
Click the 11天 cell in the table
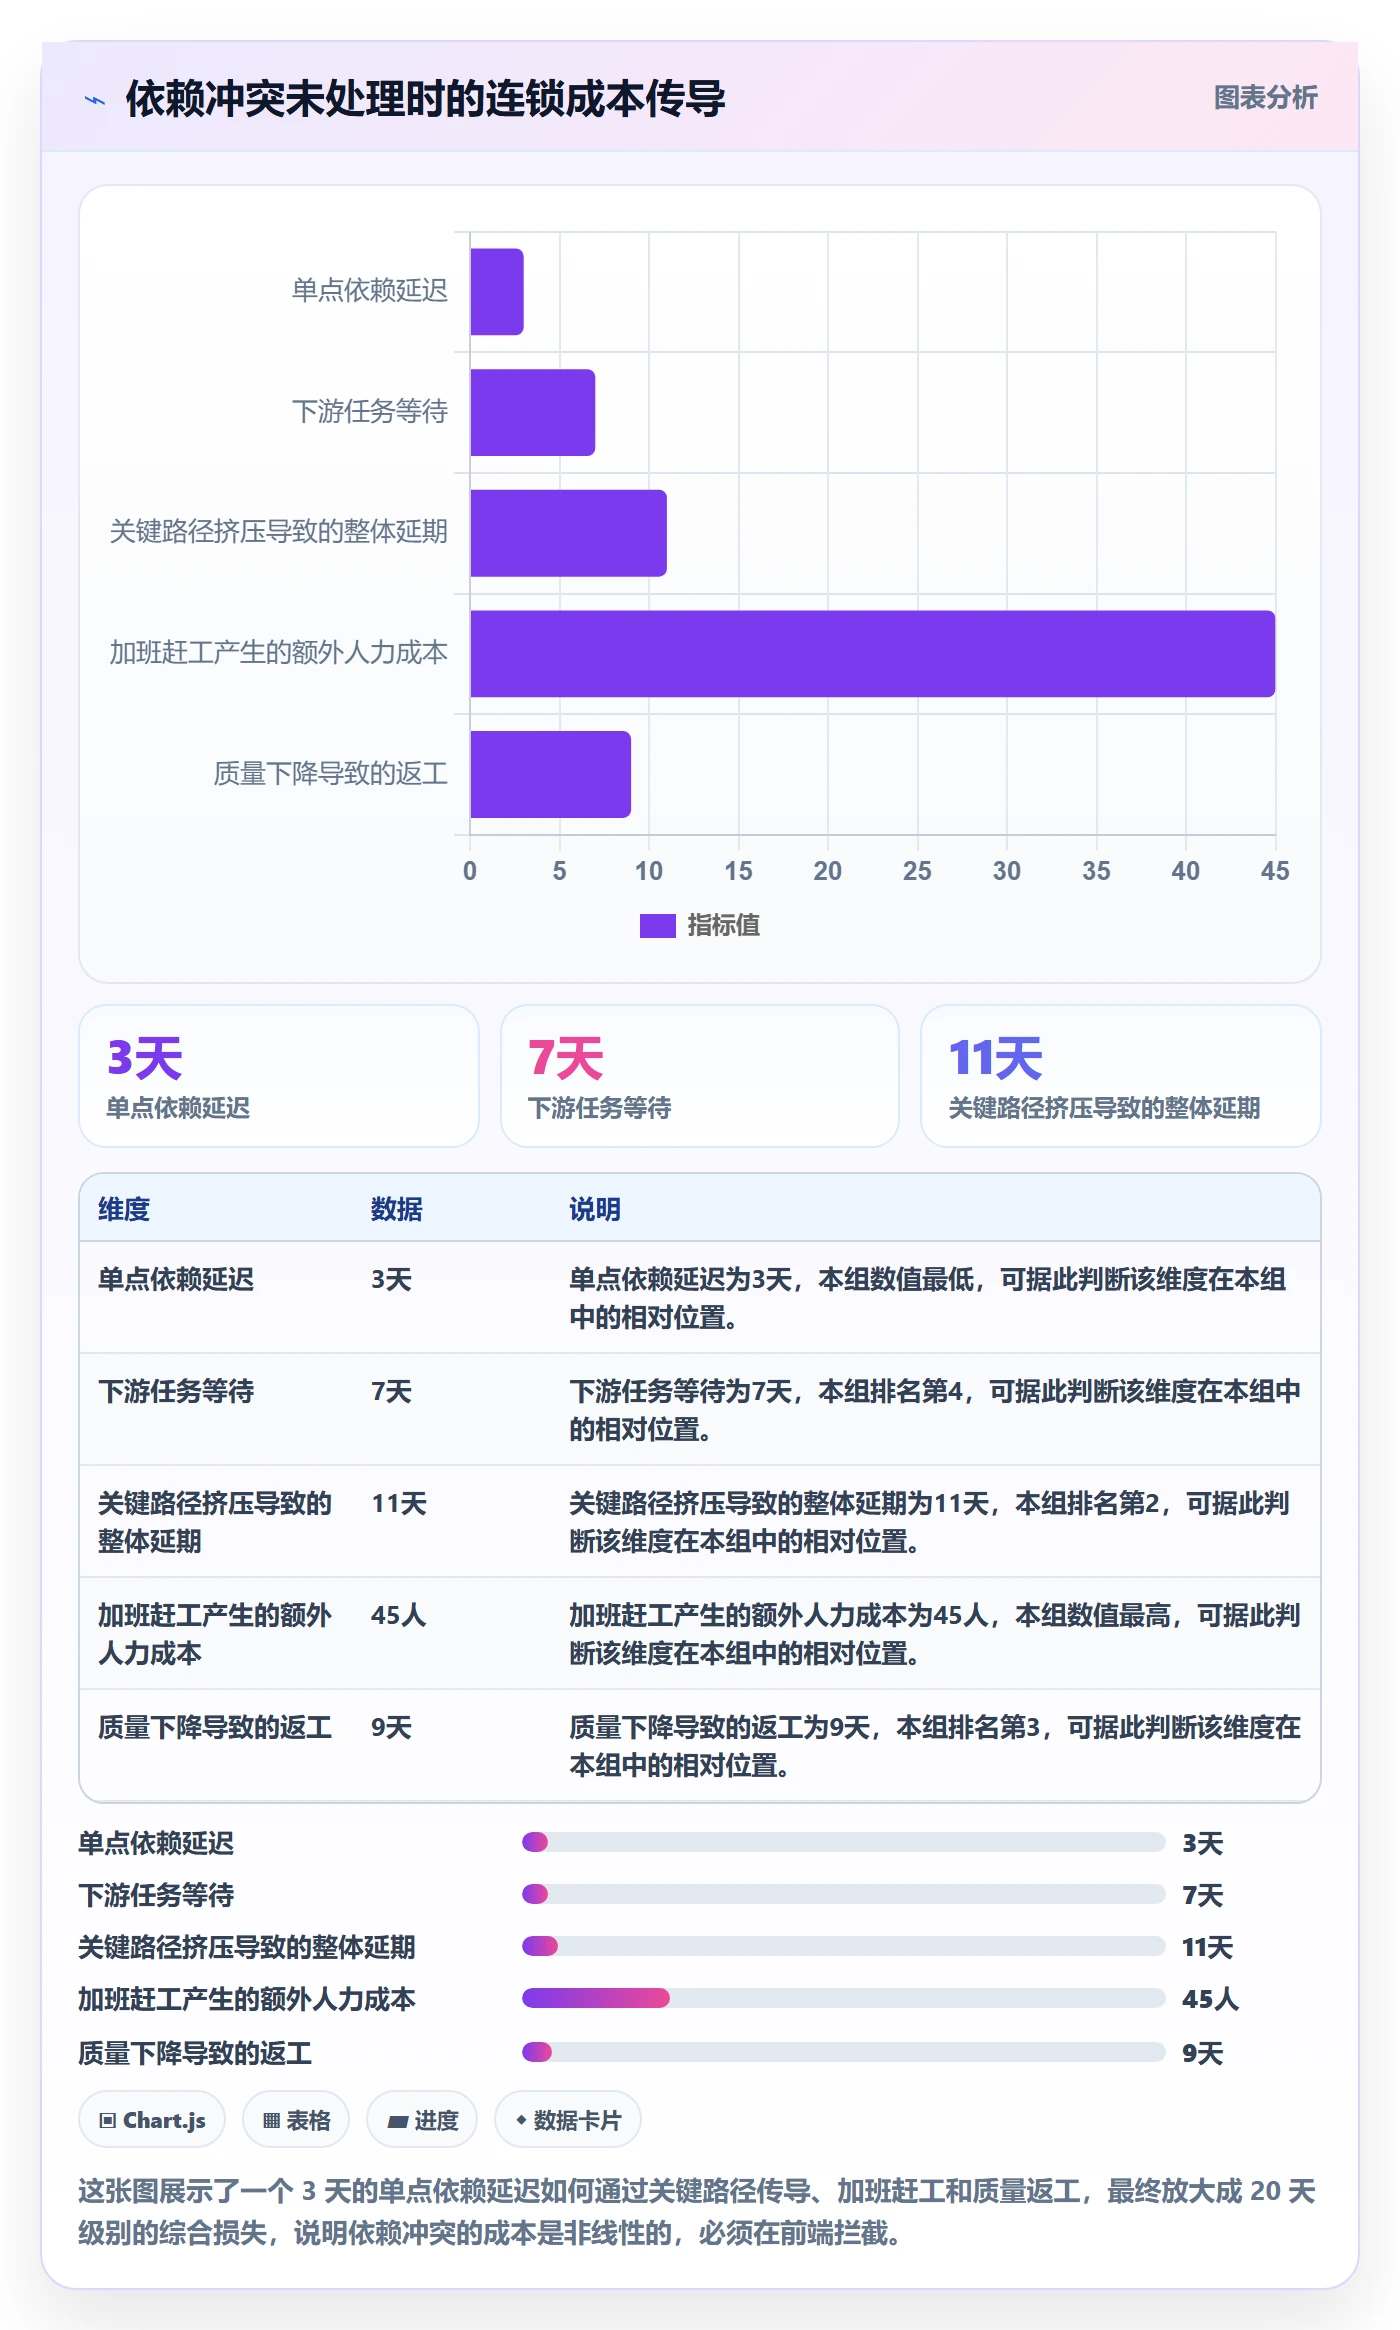(399, 1503)
